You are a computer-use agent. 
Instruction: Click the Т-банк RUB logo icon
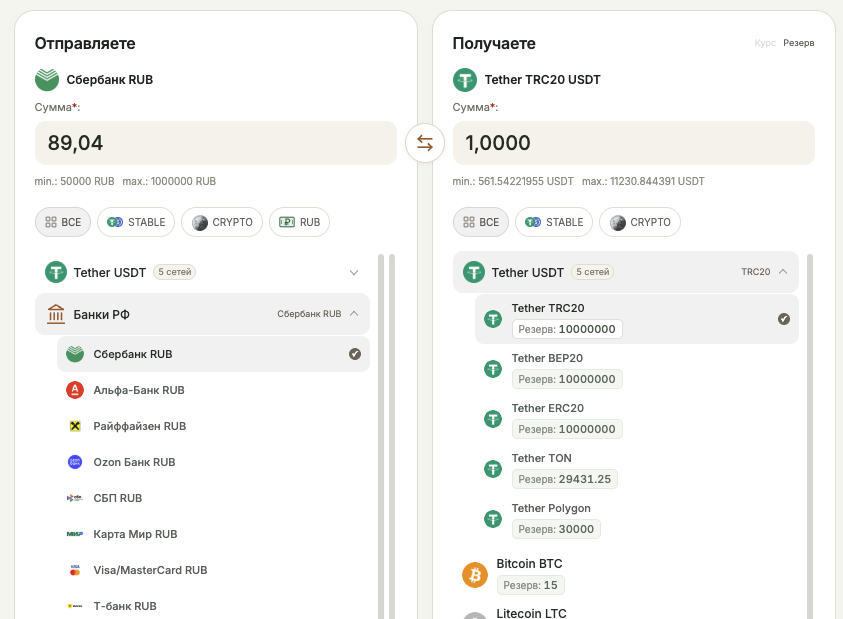[x=75, y=606]
